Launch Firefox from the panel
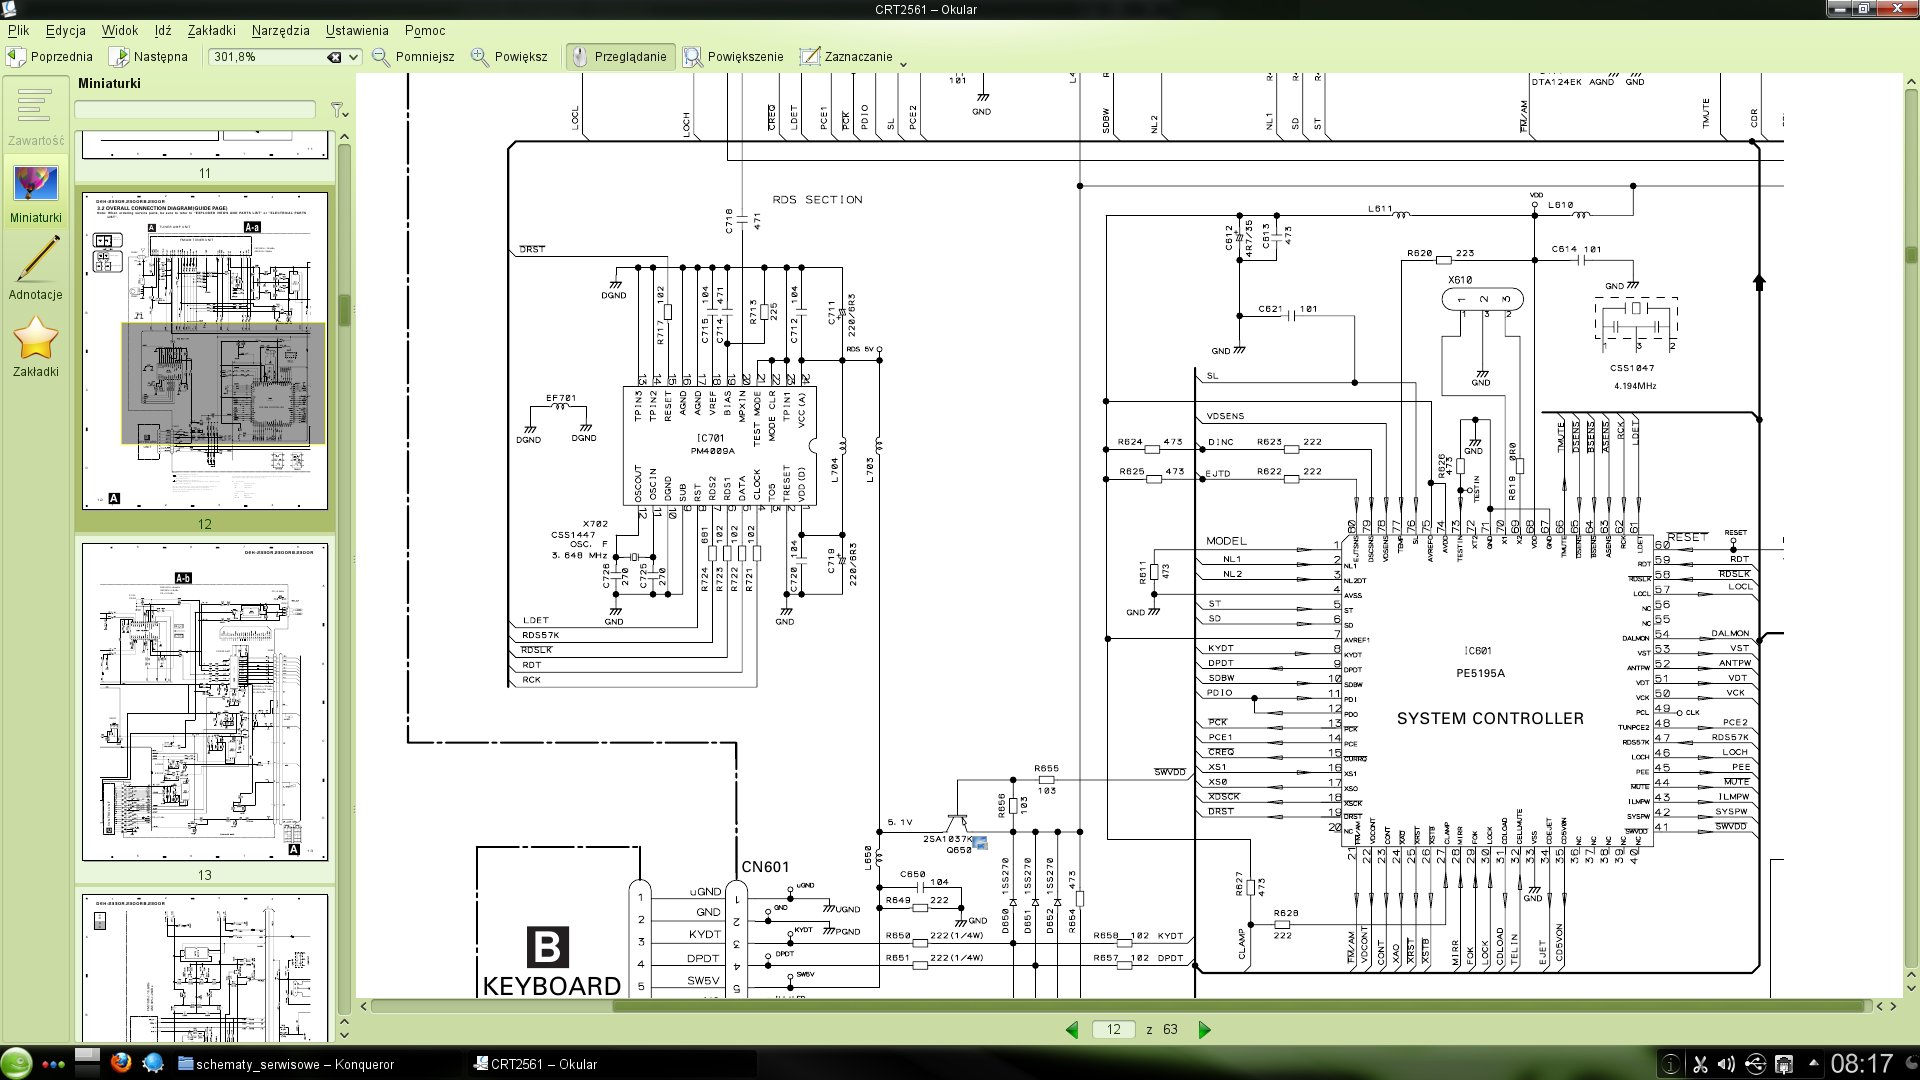The width and height of the screenshot is (1920, 1080). [x=121, y=1062]
